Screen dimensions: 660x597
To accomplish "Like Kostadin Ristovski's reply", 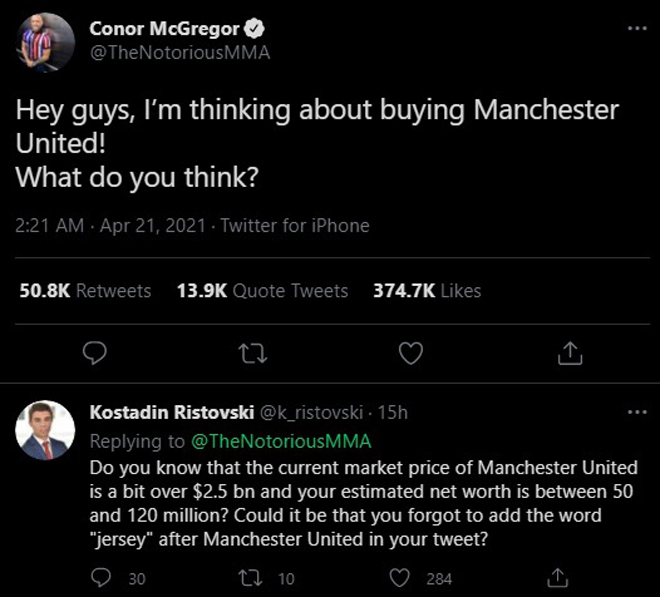I will coord(401,578).
